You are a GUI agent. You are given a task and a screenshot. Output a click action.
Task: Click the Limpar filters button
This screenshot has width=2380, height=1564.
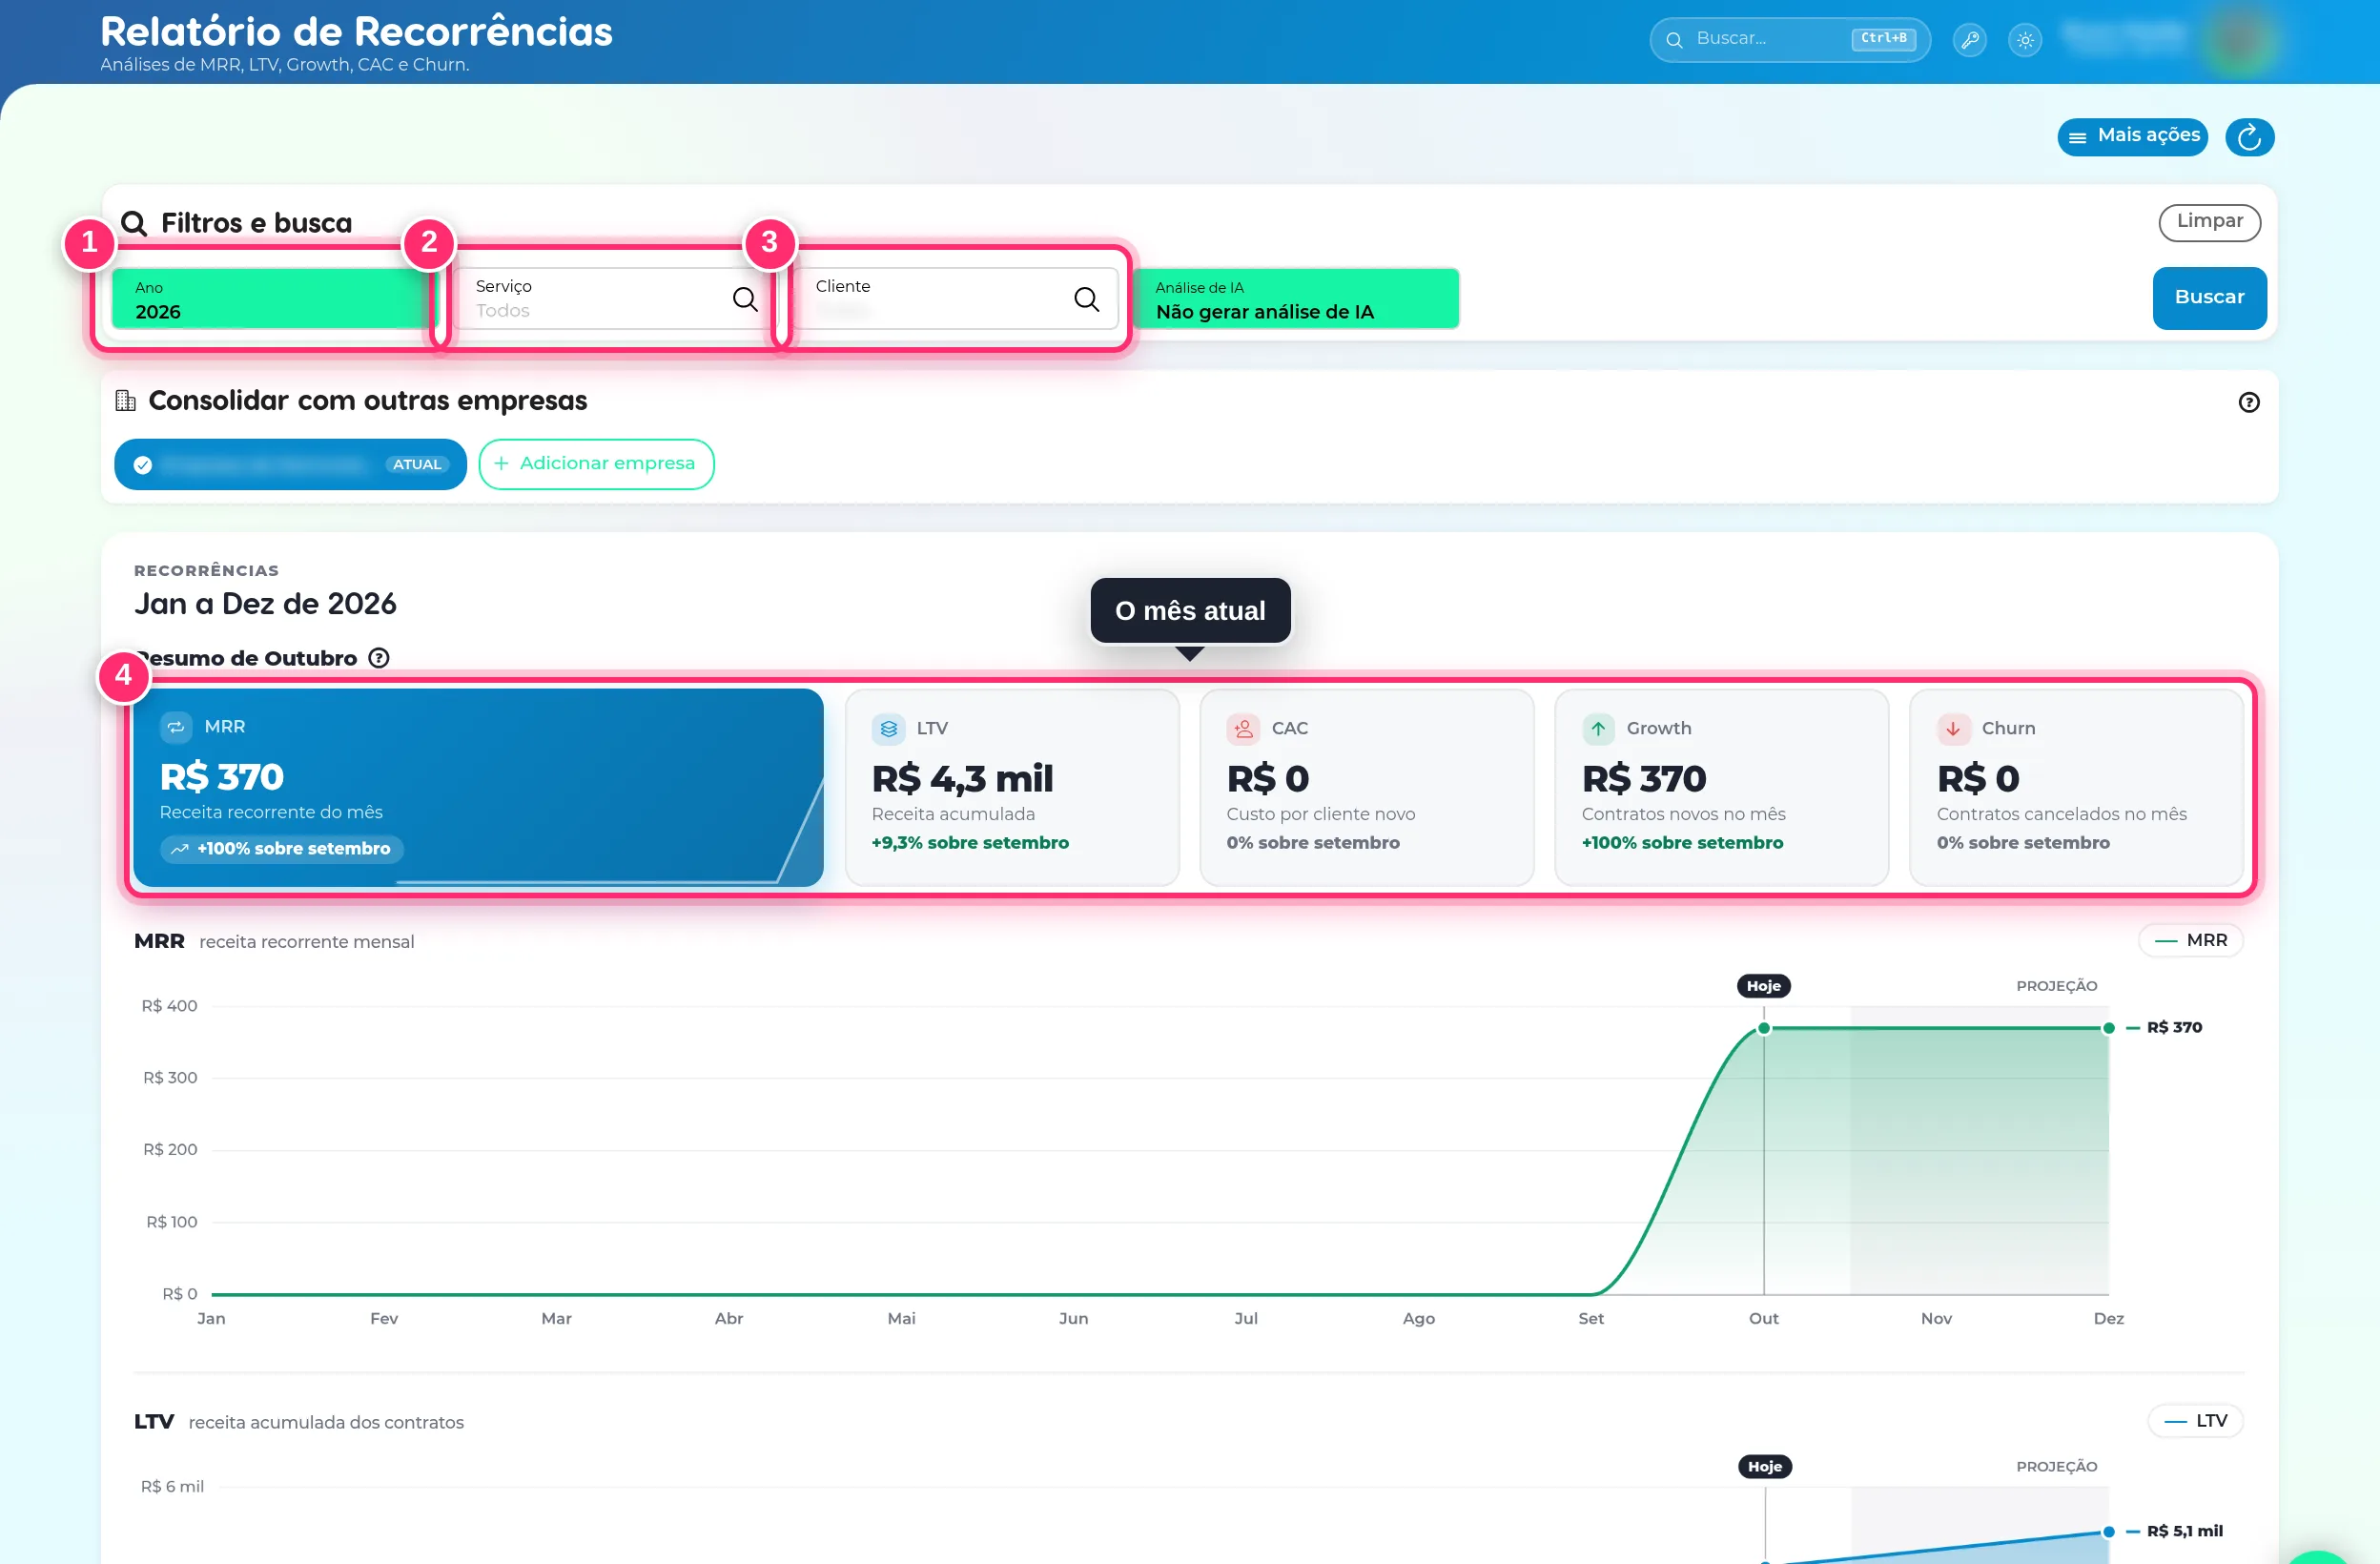[2209, 222]
